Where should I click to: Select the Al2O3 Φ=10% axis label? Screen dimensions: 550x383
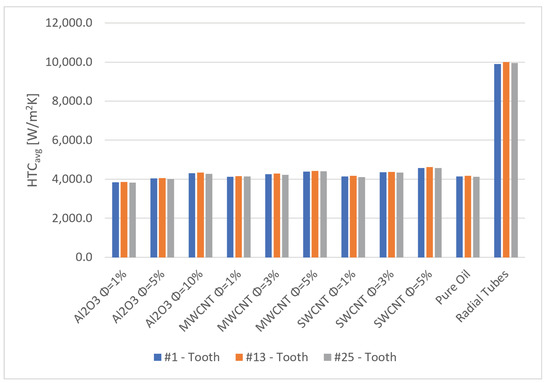pos(174,299)
